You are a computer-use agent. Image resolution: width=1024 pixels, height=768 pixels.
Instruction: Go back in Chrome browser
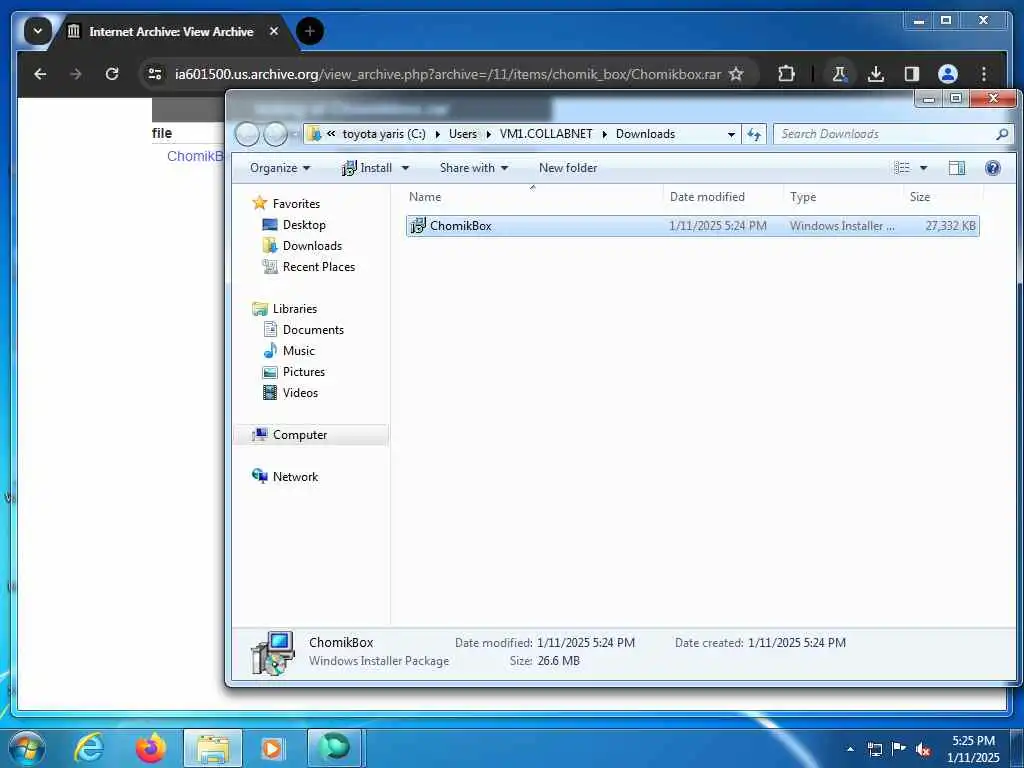point(40,74)
